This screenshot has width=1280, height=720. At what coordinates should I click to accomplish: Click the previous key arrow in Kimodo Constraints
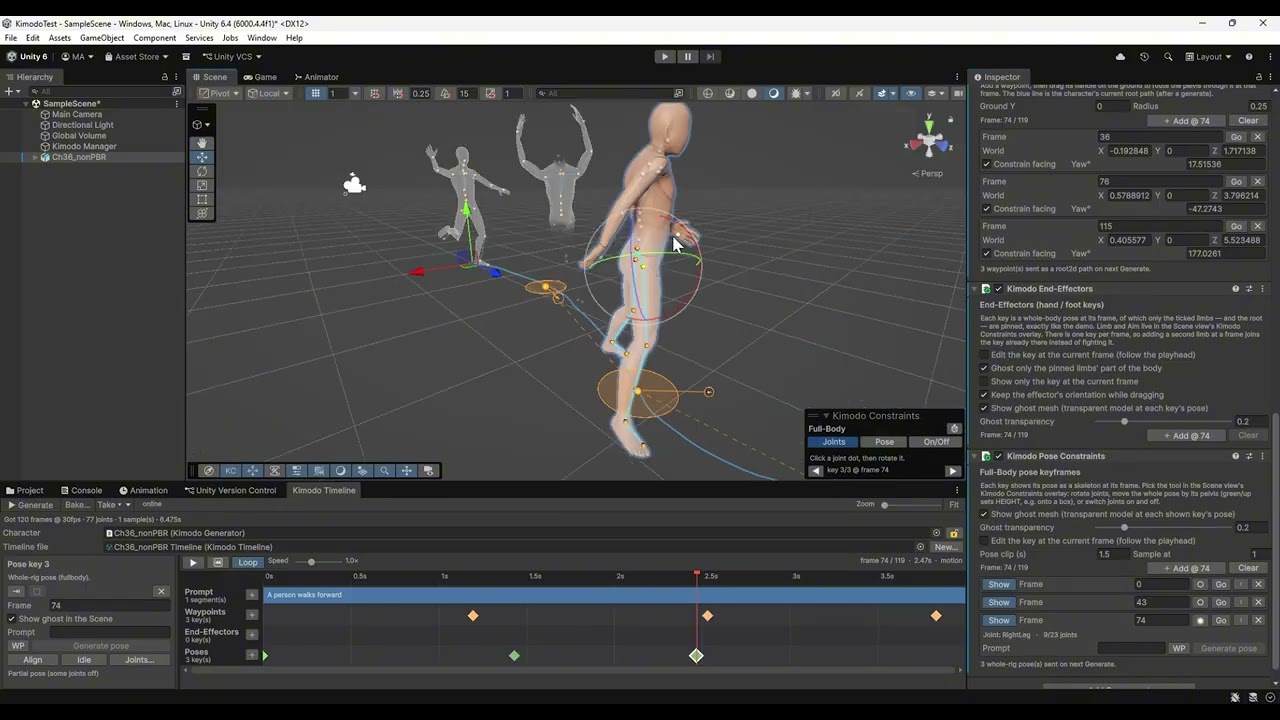[x=816, y=471]
